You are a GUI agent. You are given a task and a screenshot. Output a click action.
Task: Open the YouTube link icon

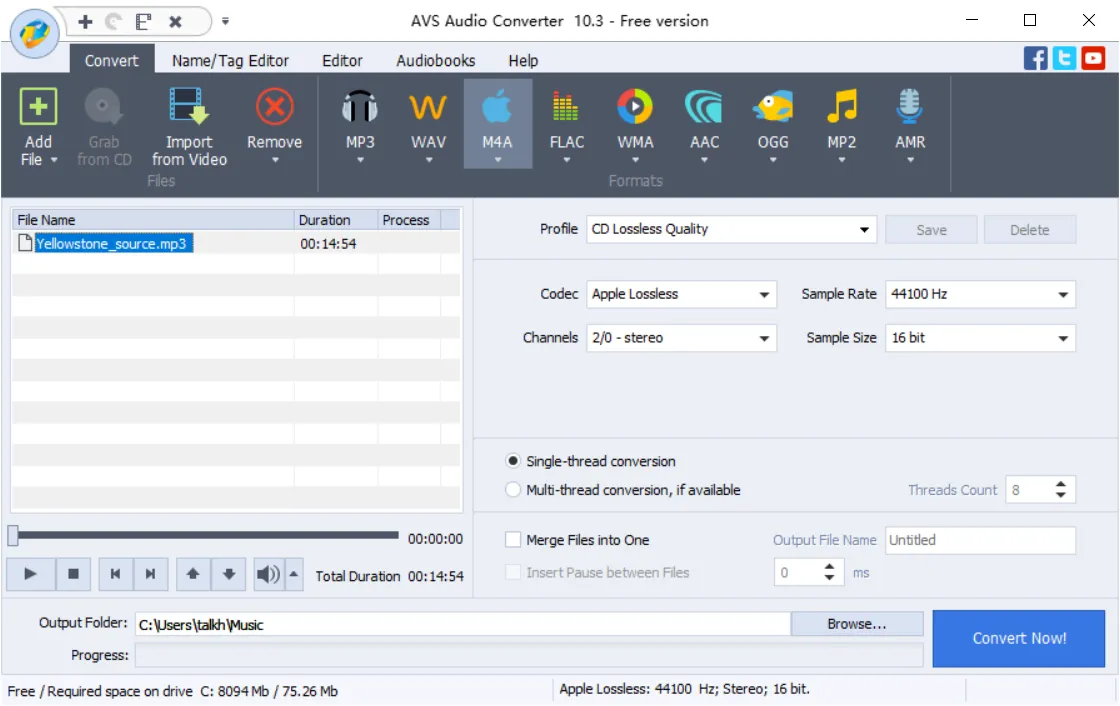(x=1094, y=59)
